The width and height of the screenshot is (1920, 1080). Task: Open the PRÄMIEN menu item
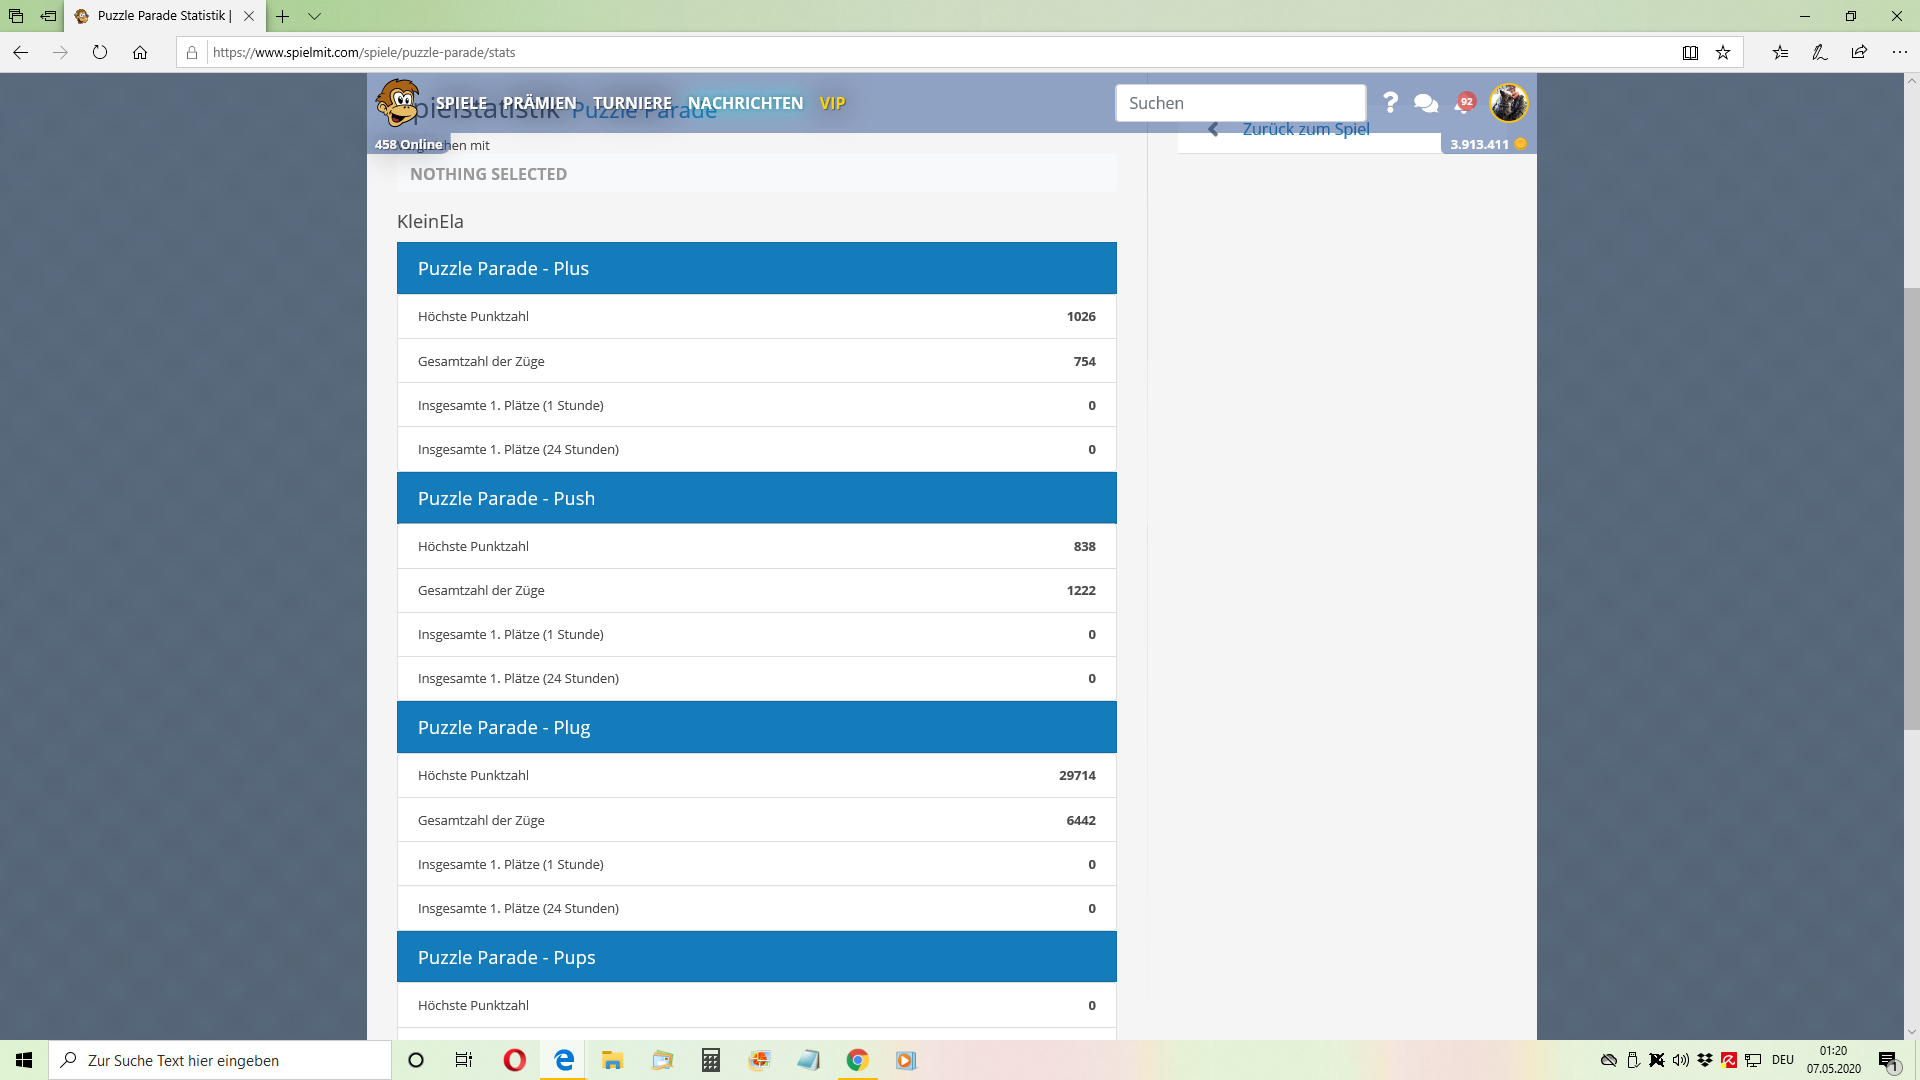coord(539,103)
